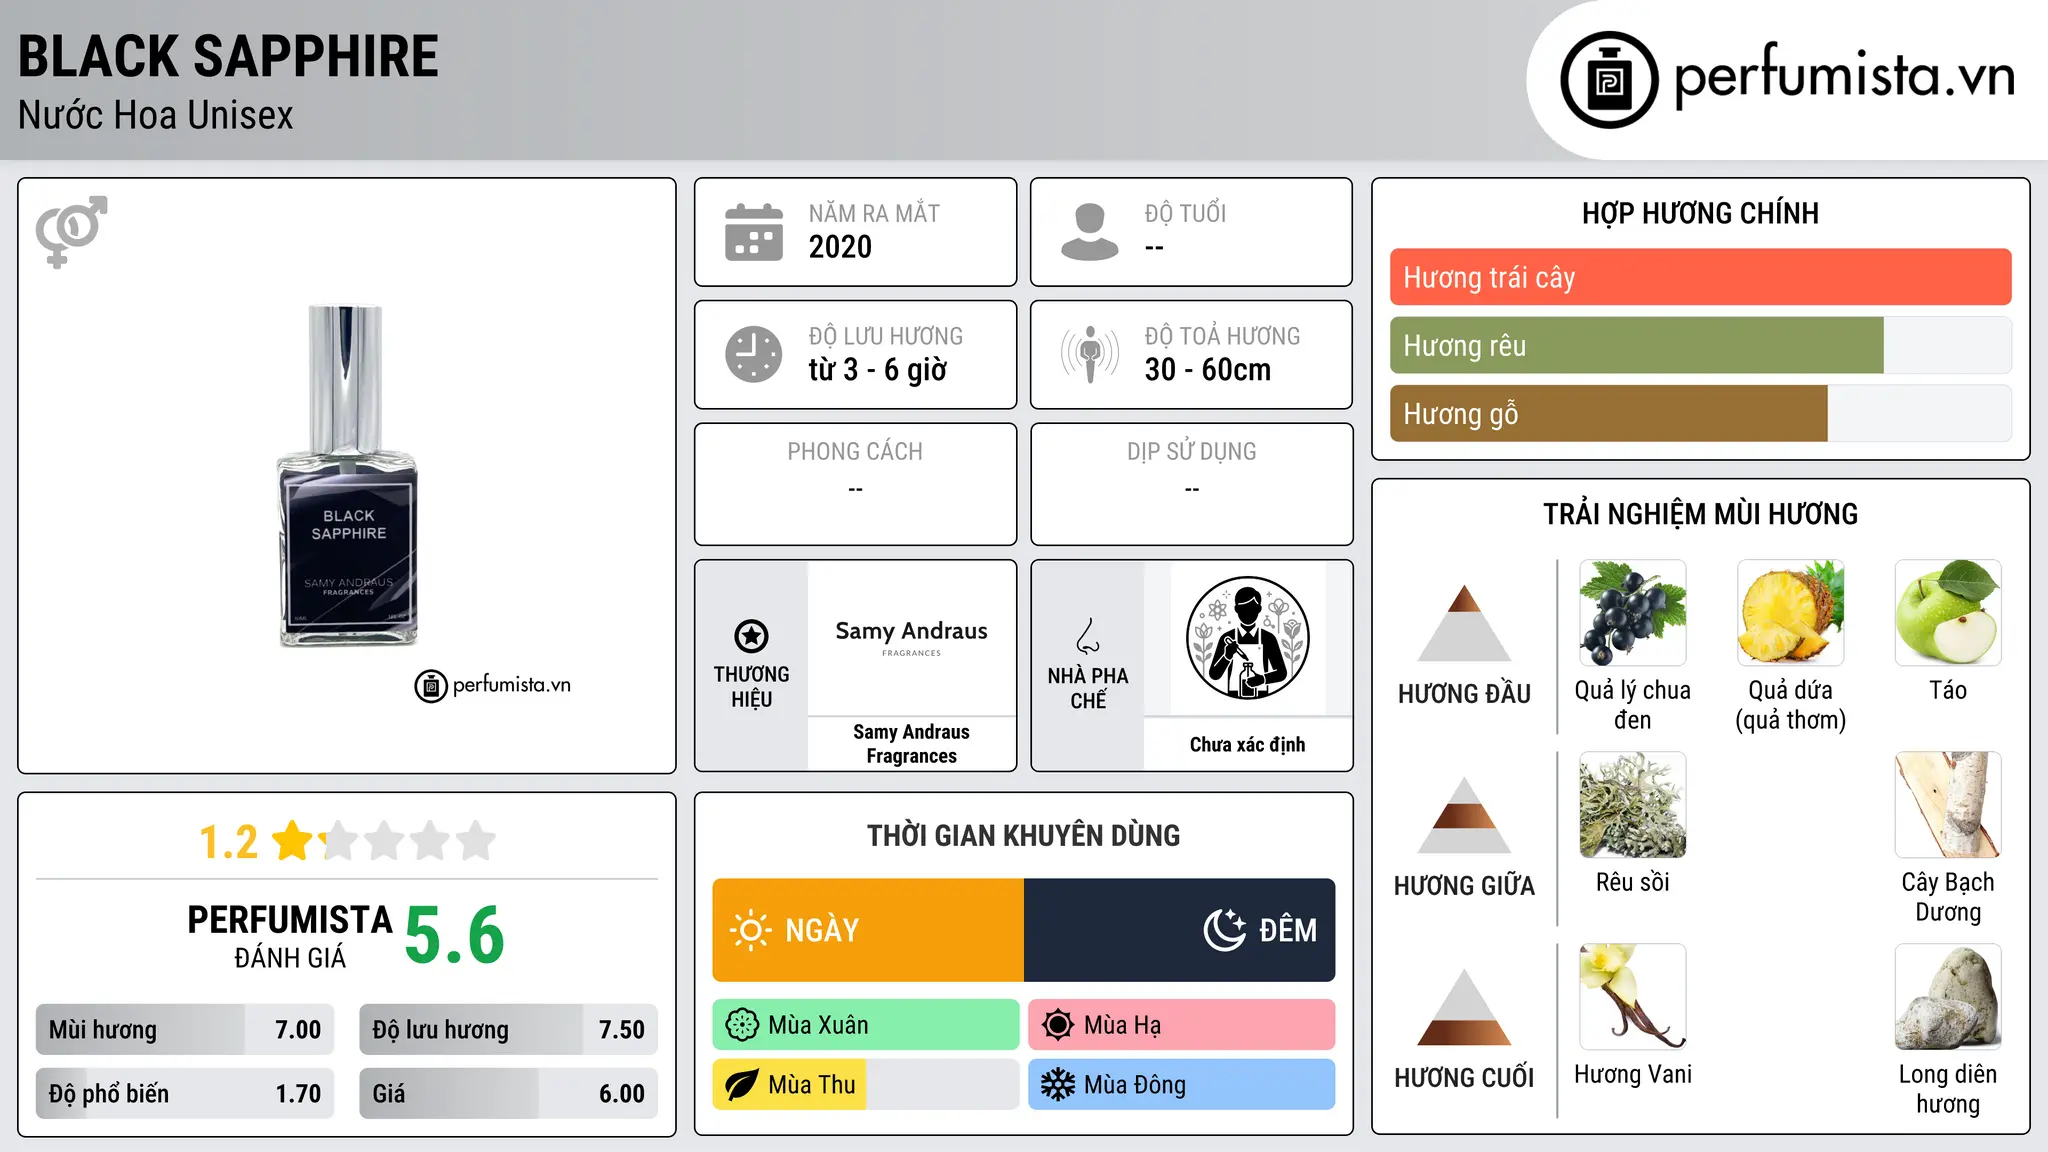Select the Mùa Thu season label
Screen dimensions: 2048x1152
tap(812, 1085)
